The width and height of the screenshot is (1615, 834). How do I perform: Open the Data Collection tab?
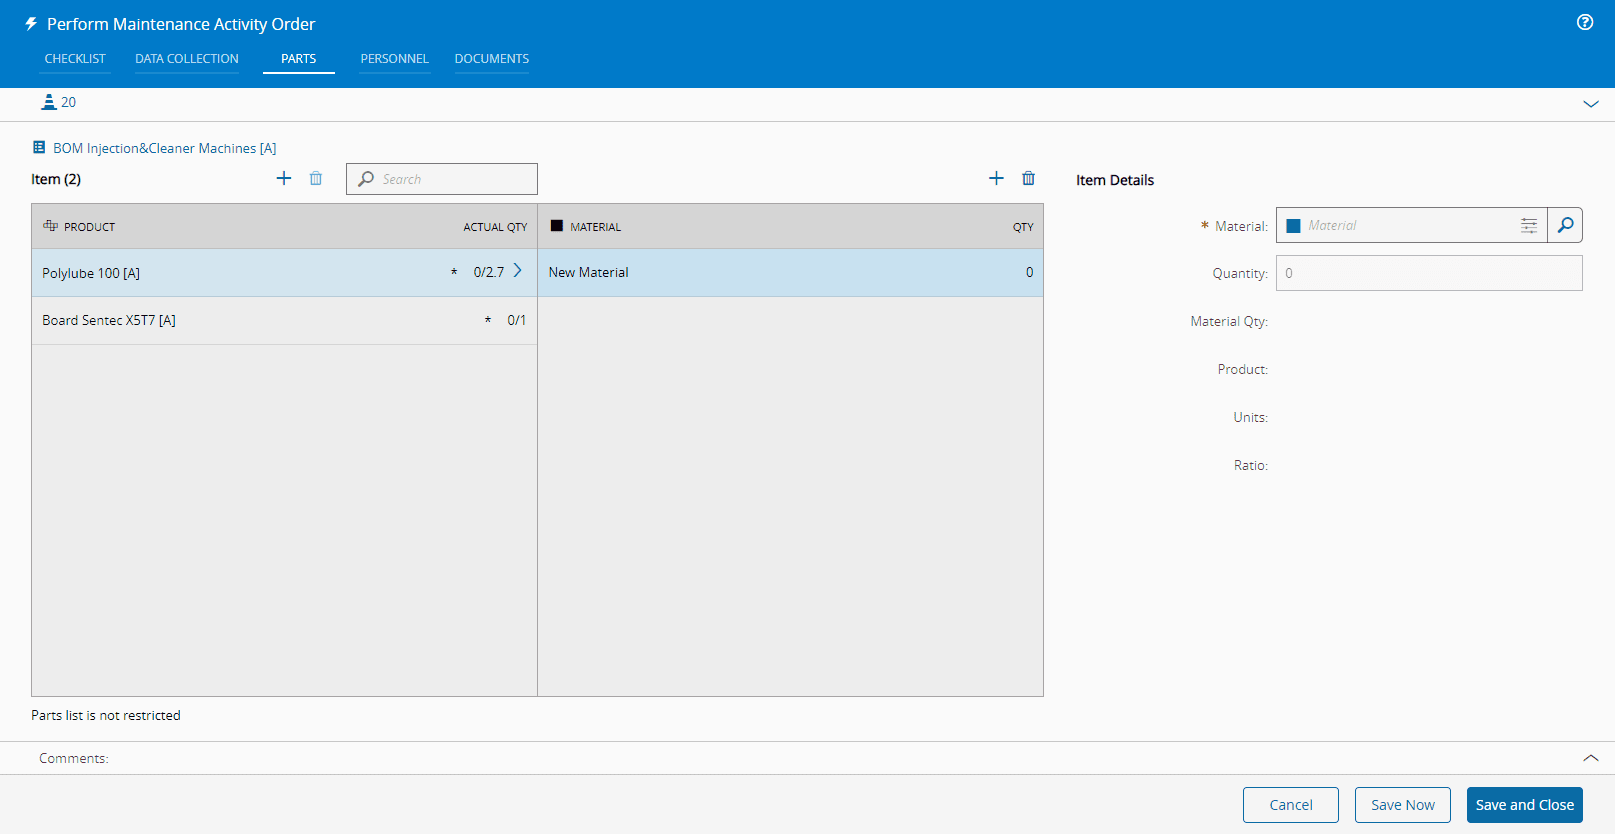(187, 59)
